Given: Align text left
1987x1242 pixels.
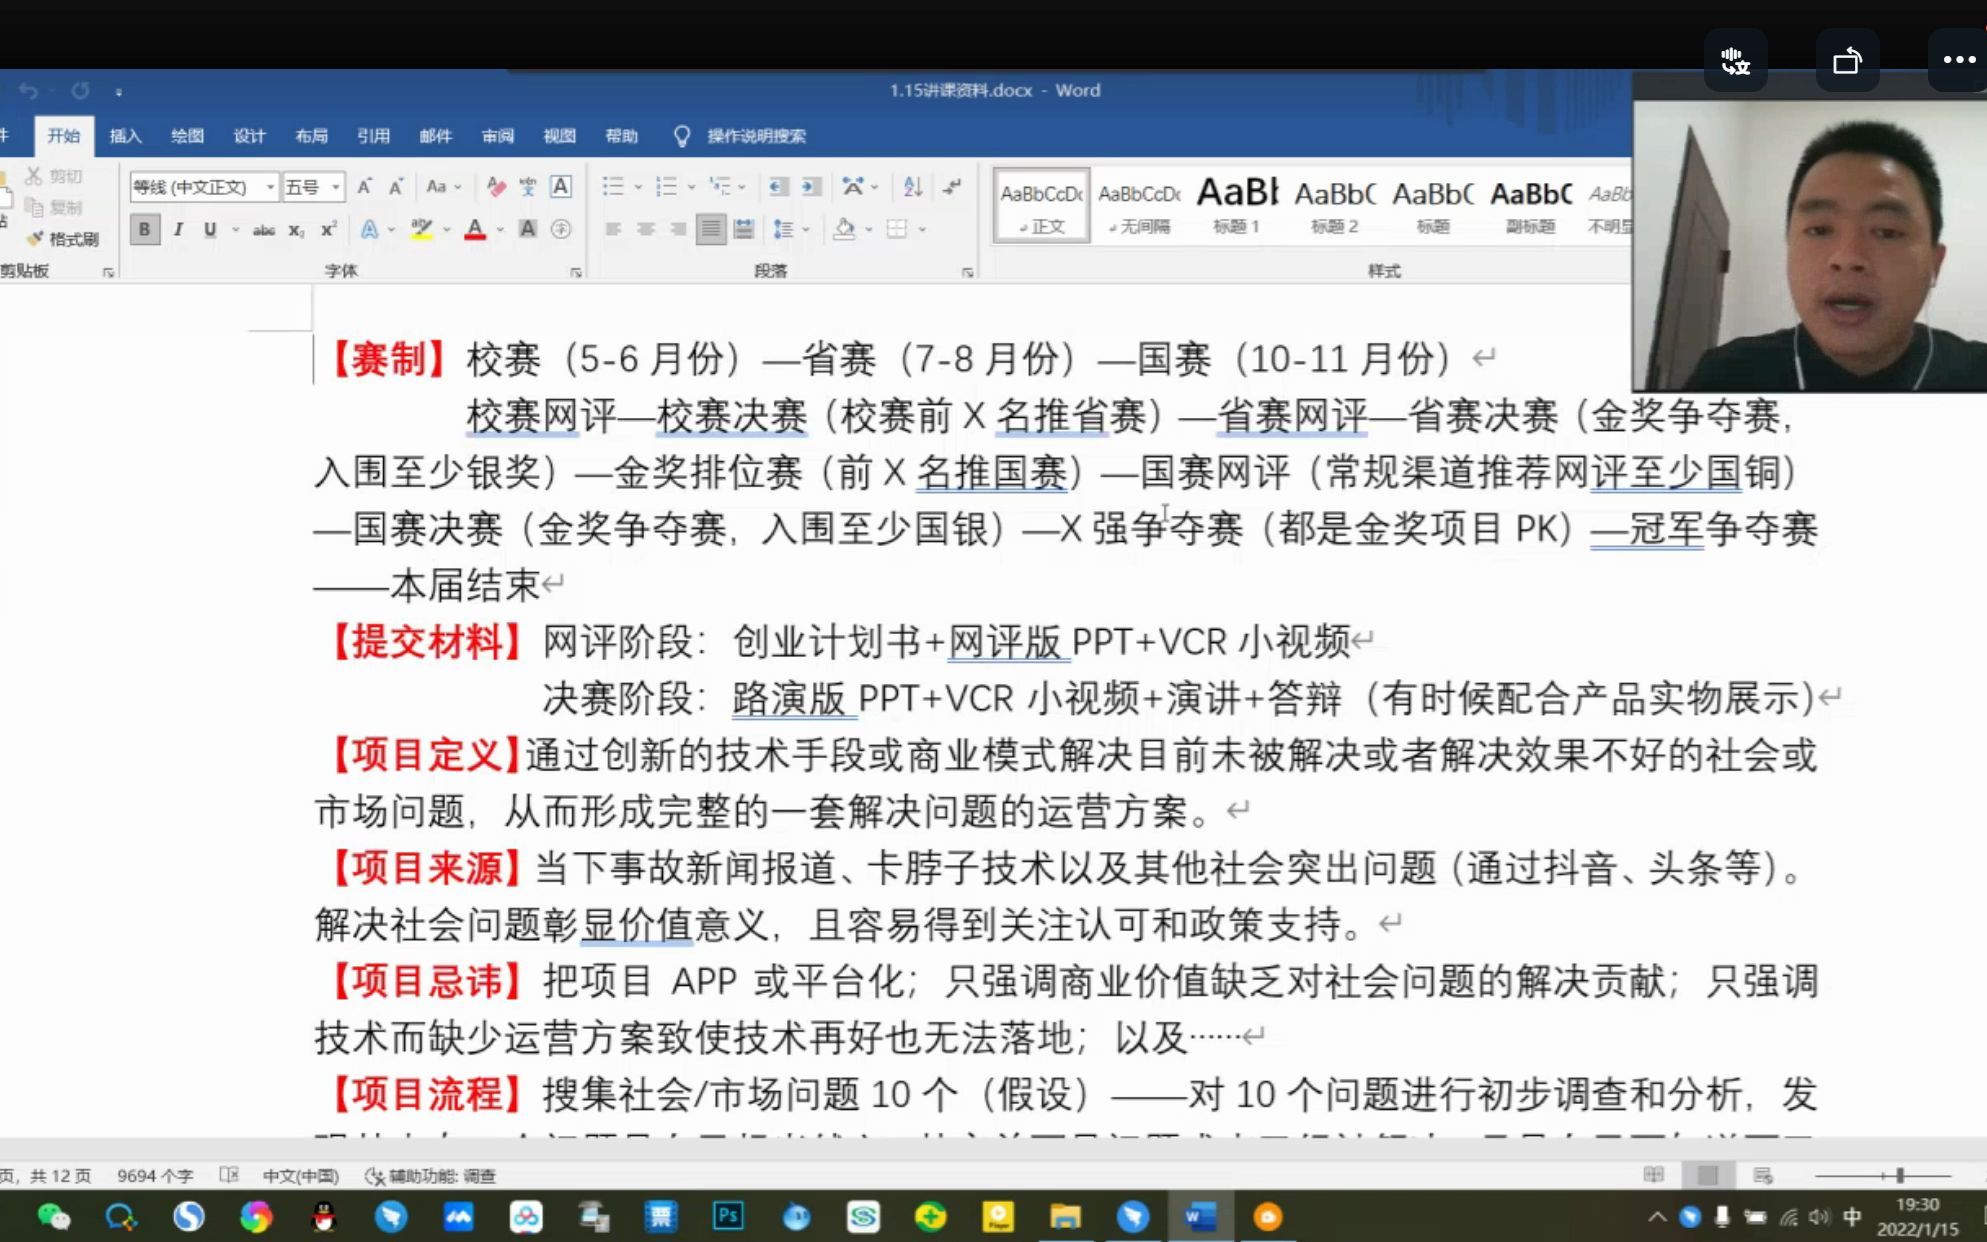Looking at the screenshot, I should pos(613,229).
